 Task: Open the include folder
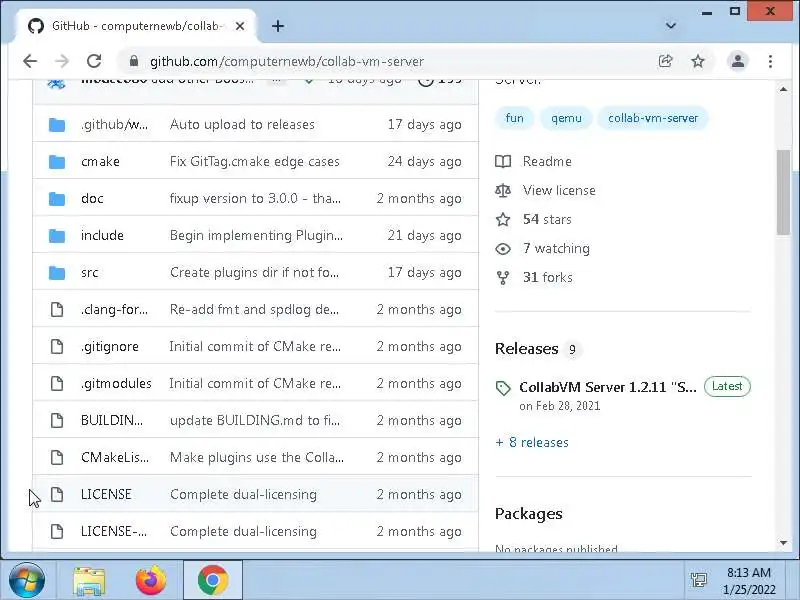[102, 236]
